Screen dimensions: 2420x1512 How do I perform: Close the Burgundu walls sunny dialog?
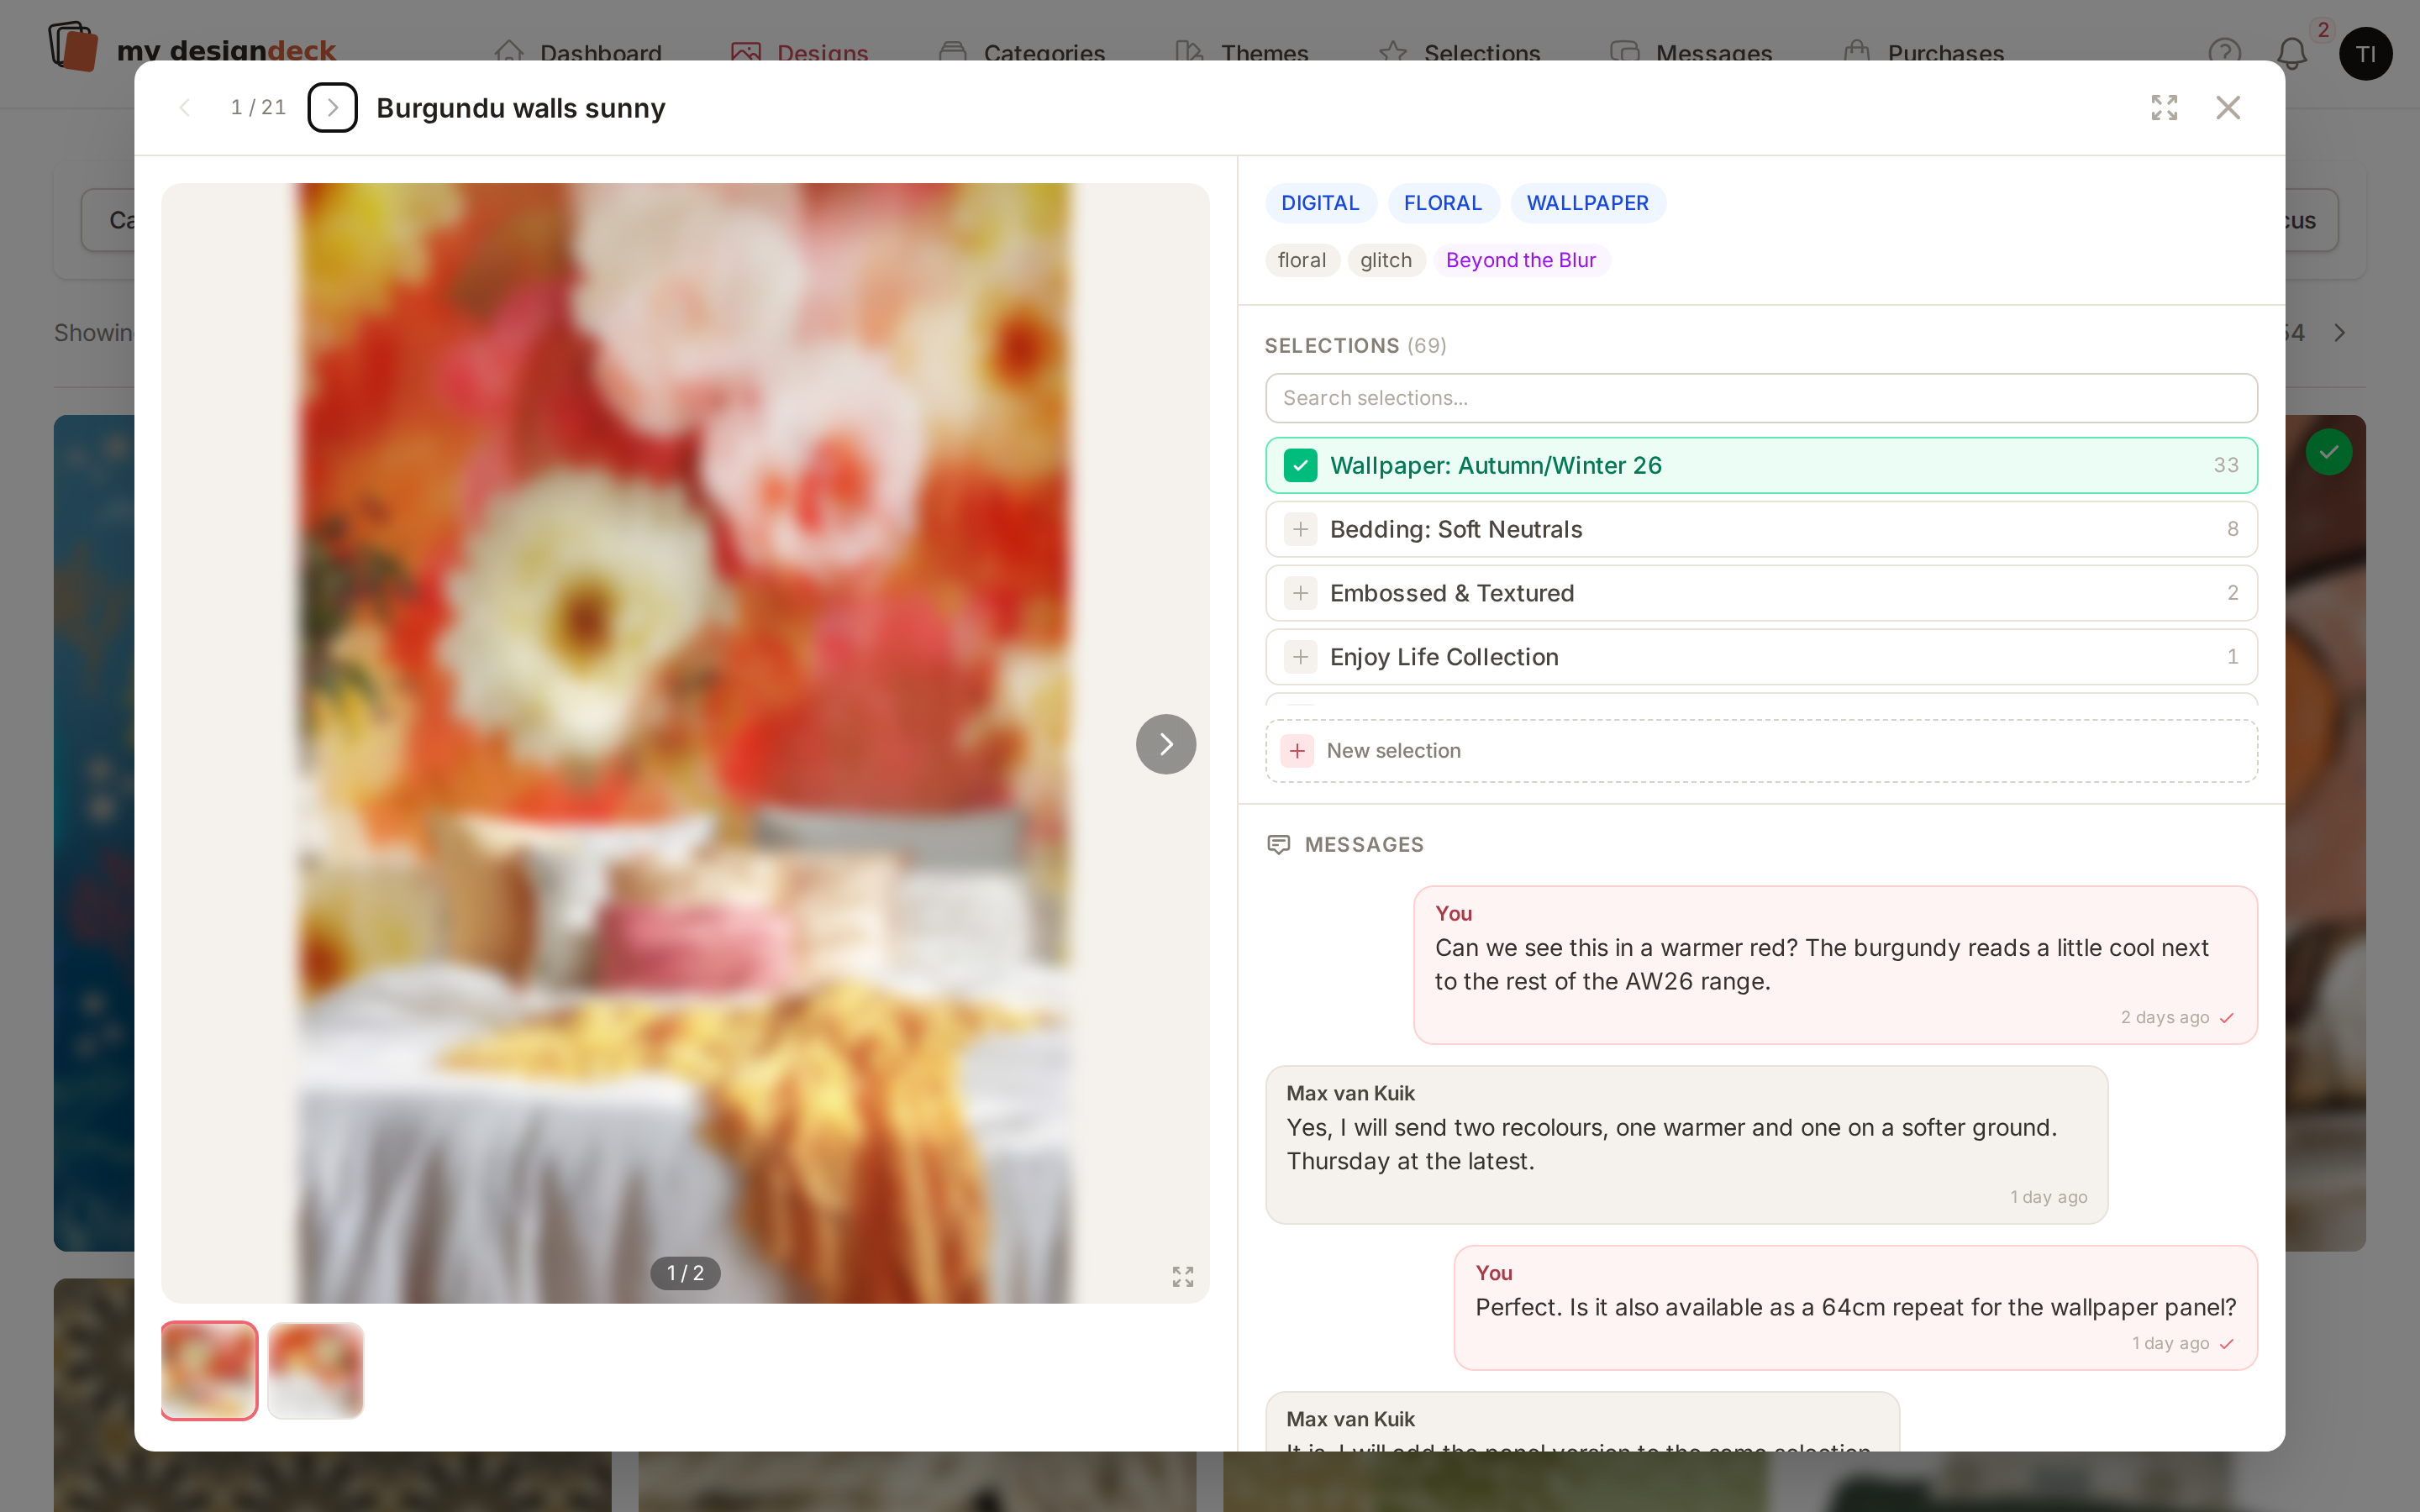click(2228, 107)
